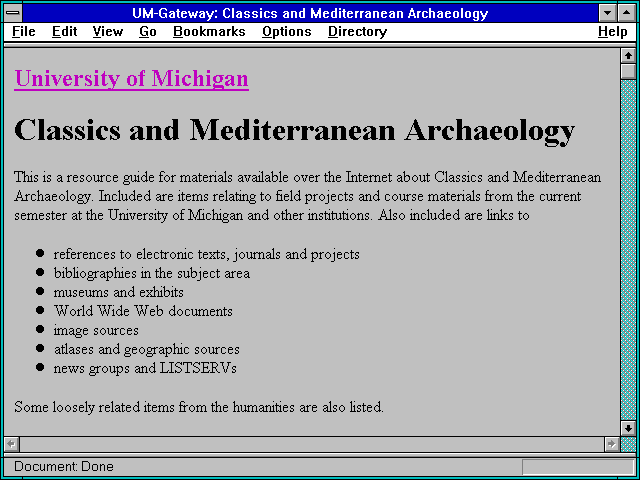Click the 'image sources' list item
The height and width of the screenshot is (480, 640).
pos(96,330)
